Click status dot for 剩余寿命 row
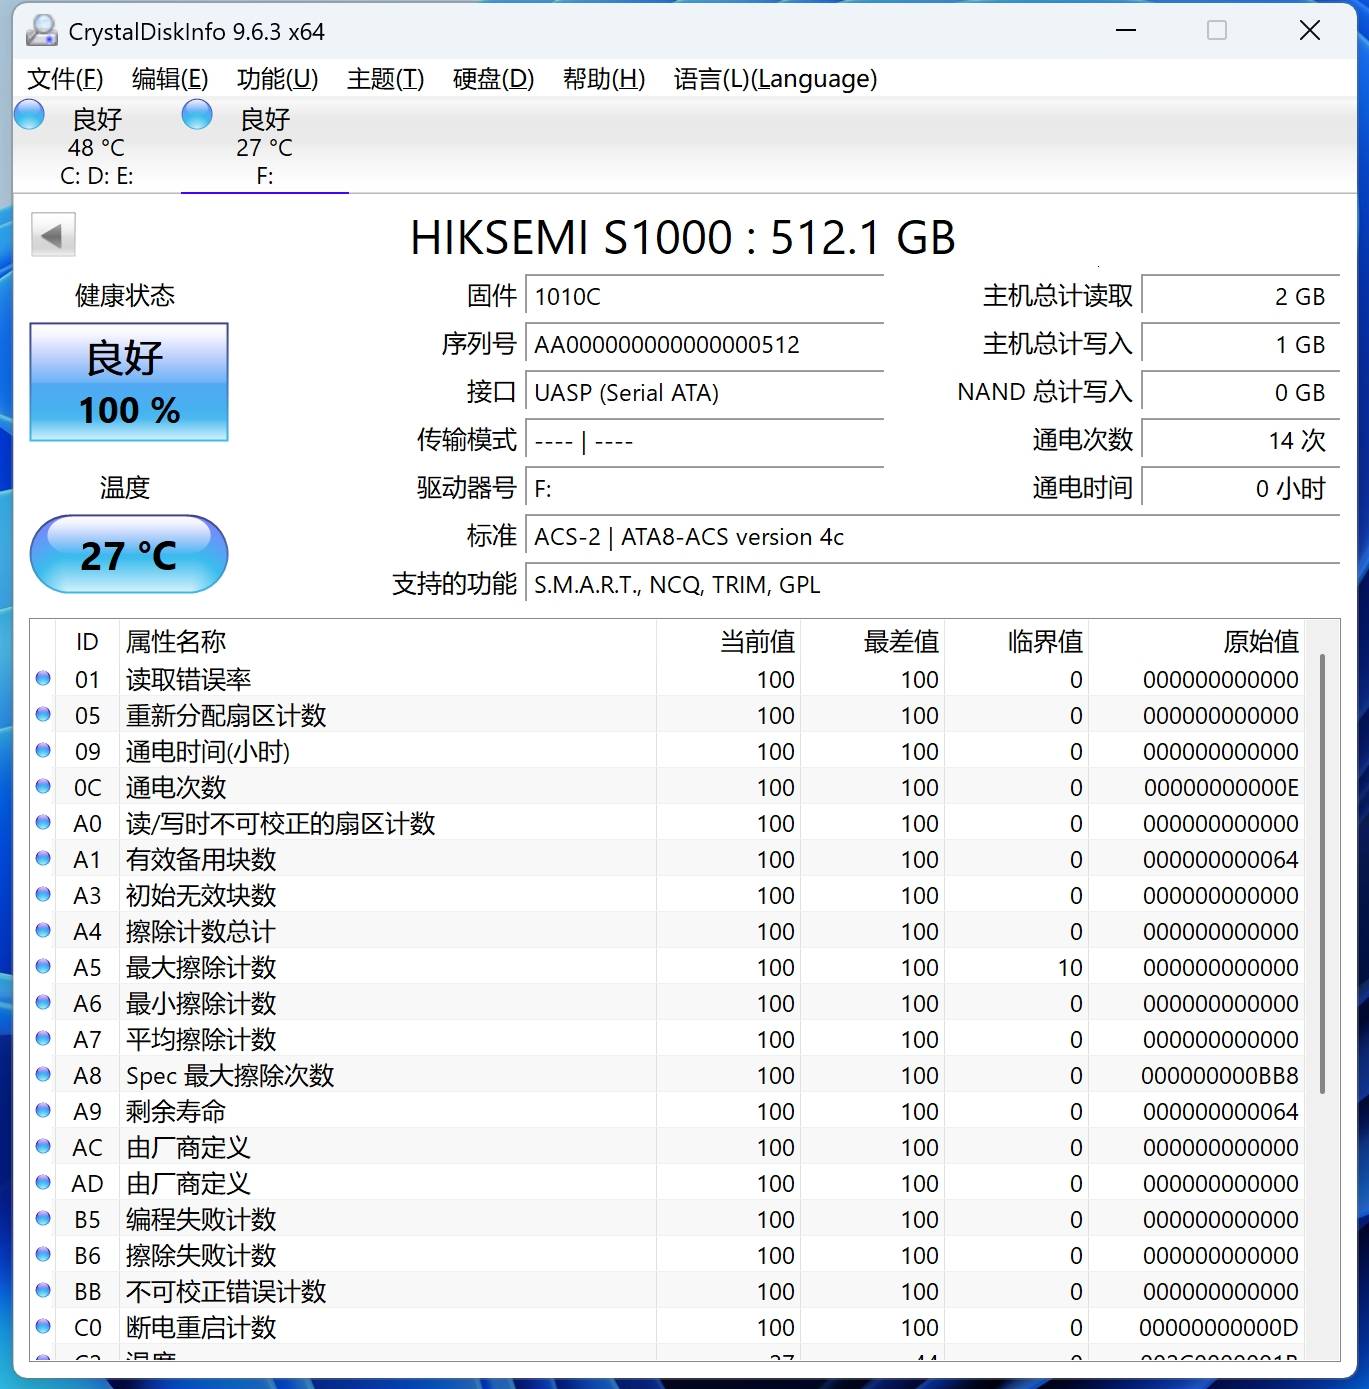This screenshot has height=1389, width=1369. click(x=43, y=1110)
